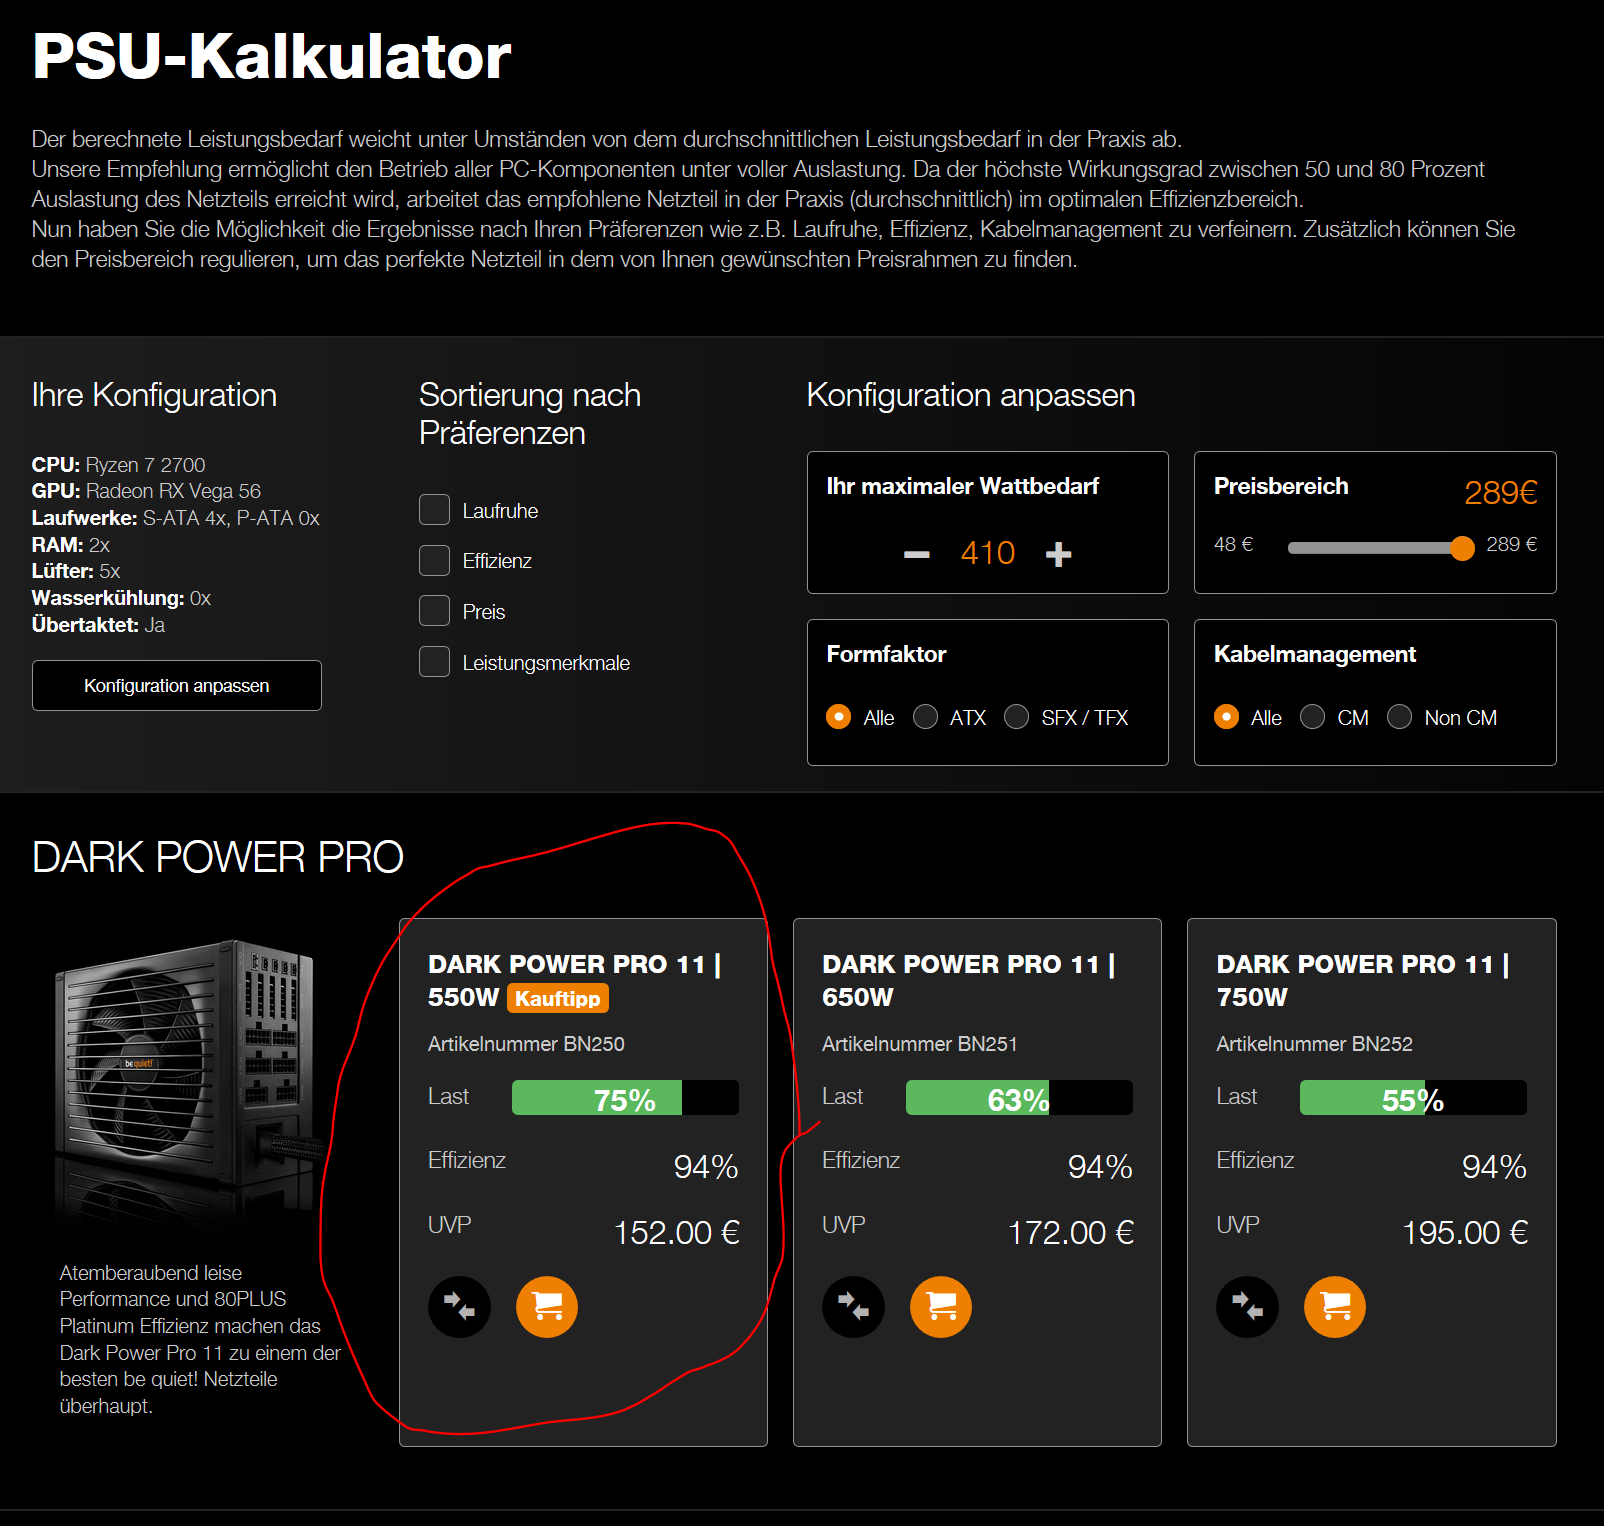Screen dimensions: 1604x1526
Task: Add Dark Power Pro 11 550W to cart
Action: coord(547,1306)
